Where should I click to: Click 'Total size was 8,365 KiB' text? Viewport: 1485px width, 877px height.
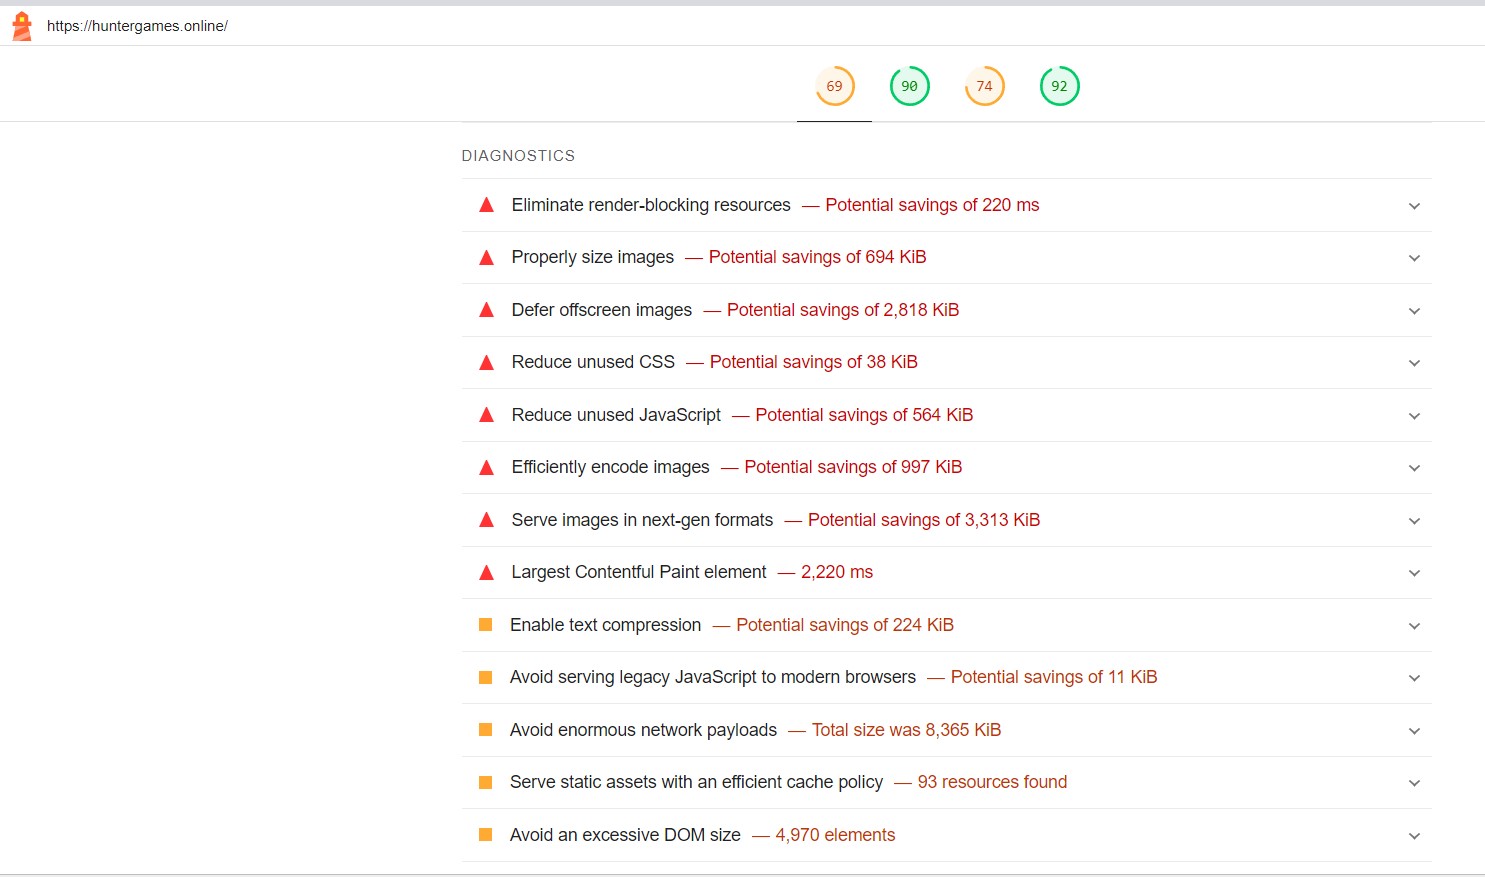click(906, 730)
